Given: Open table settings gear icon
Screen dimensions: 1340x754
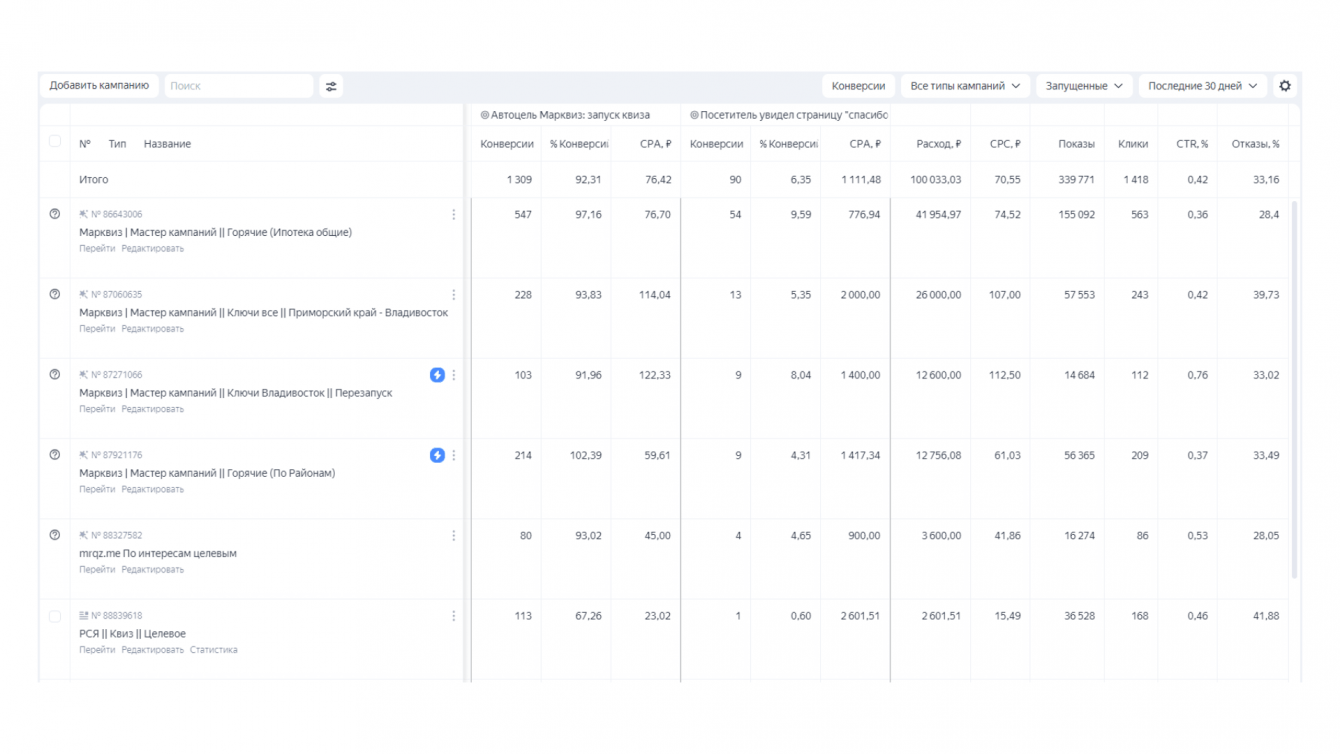Looking at the screenshot, I should 1285,86.
